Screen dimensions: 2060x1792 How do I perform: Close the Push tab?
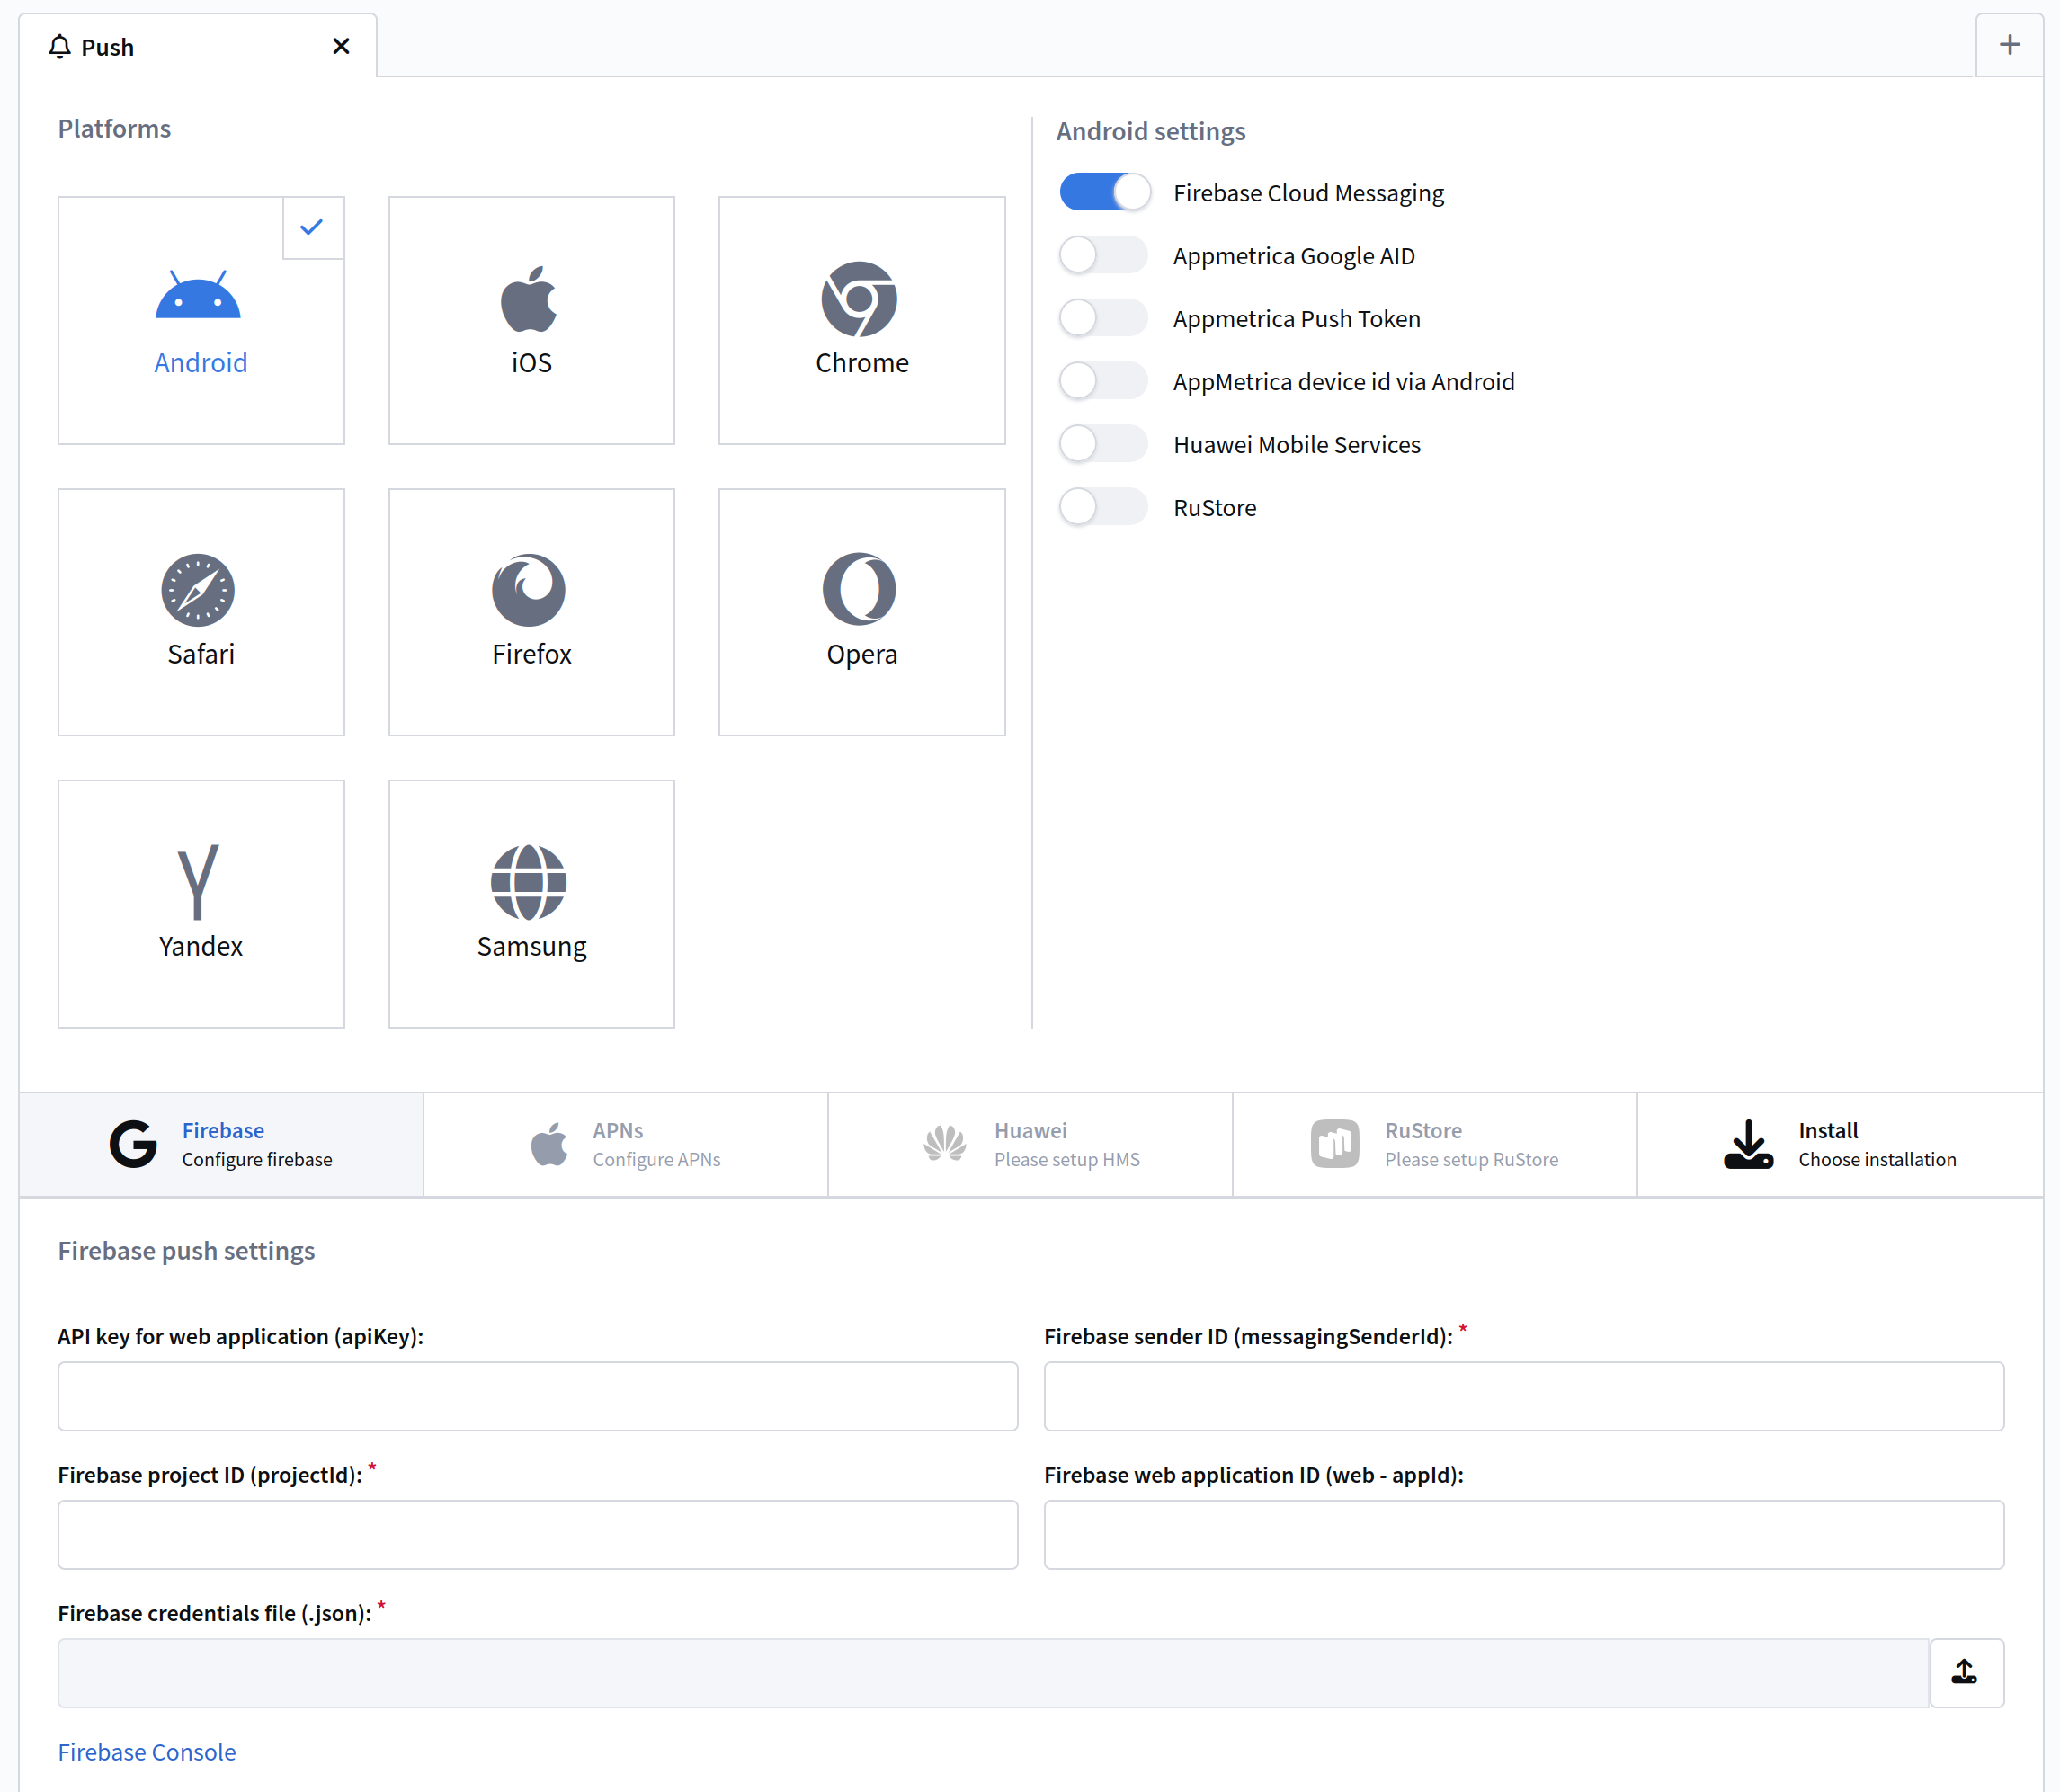pos(341,46)
